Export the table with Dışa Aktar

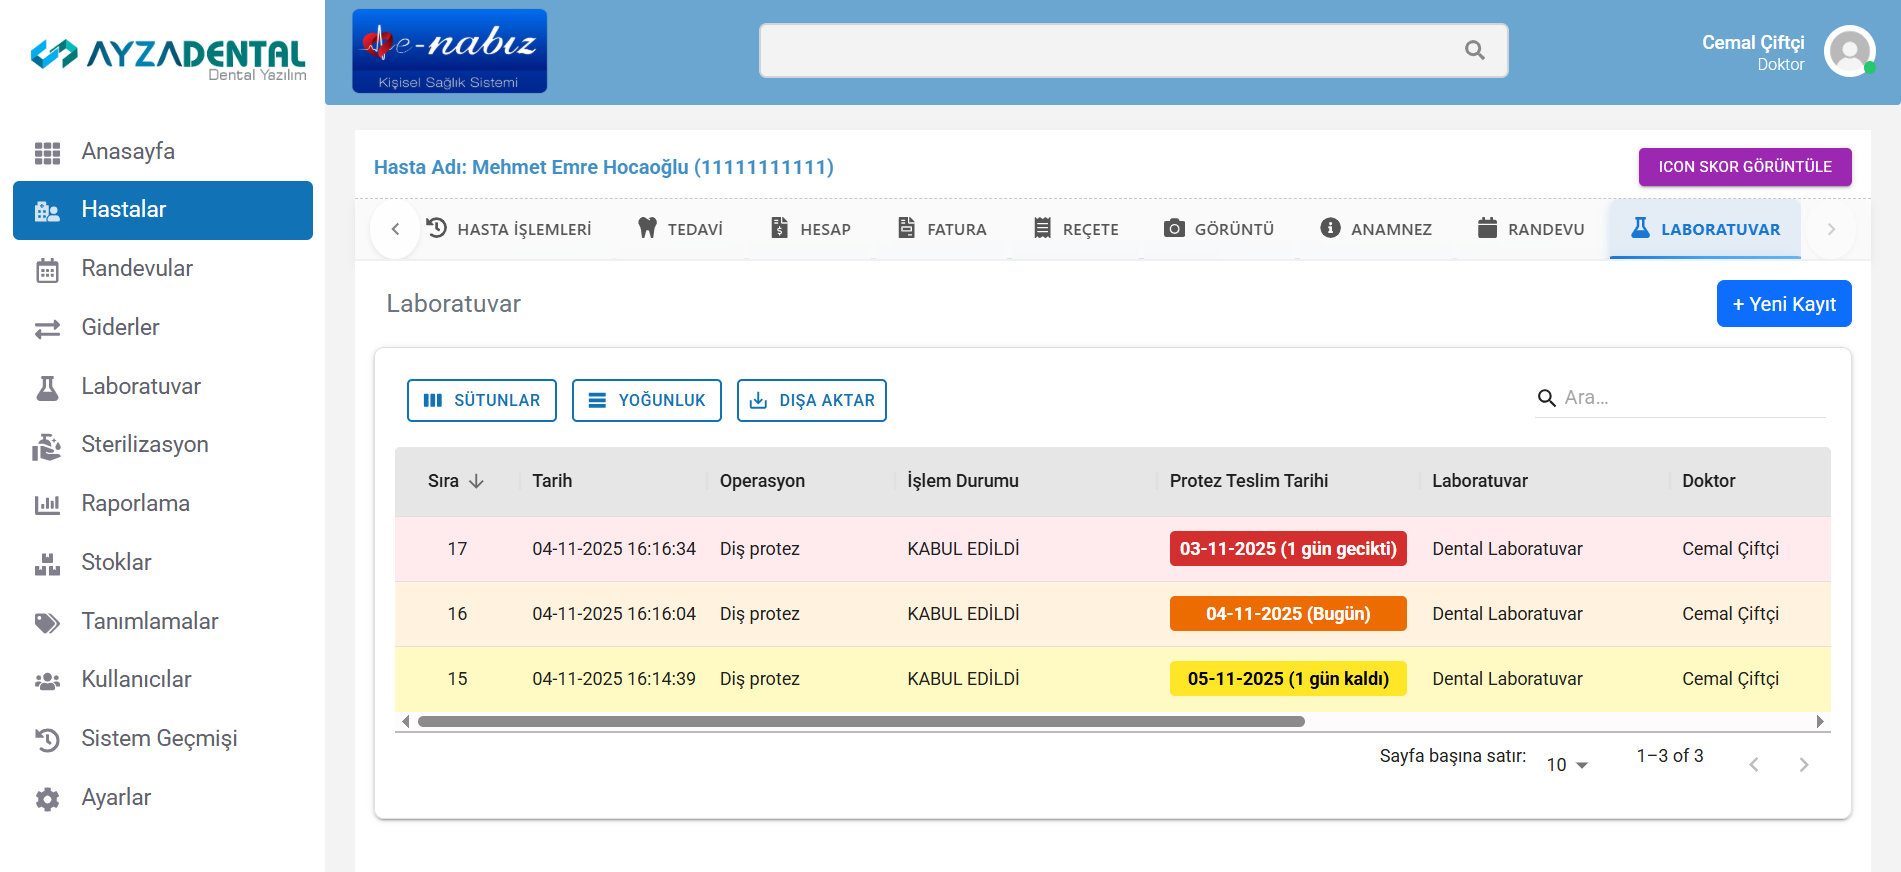pos(811,400)
